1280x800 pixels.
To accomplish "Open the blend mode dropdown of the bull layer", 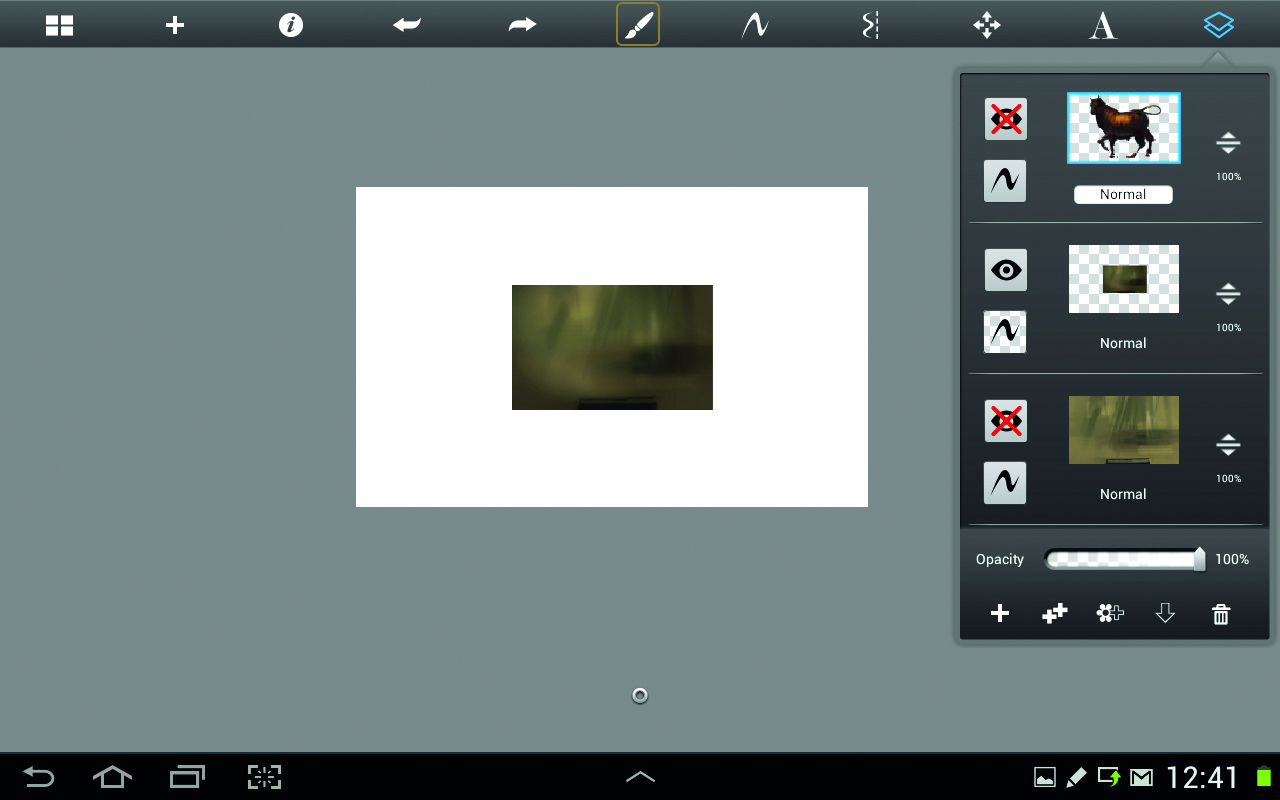I will [x=1123, y=195].
